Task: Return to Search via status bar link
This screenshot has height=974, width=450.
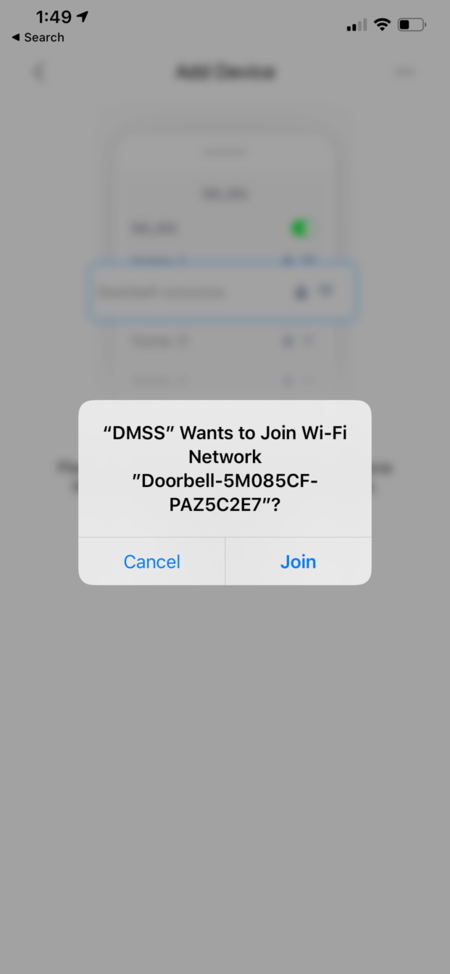Action: (x=38, y=37)
